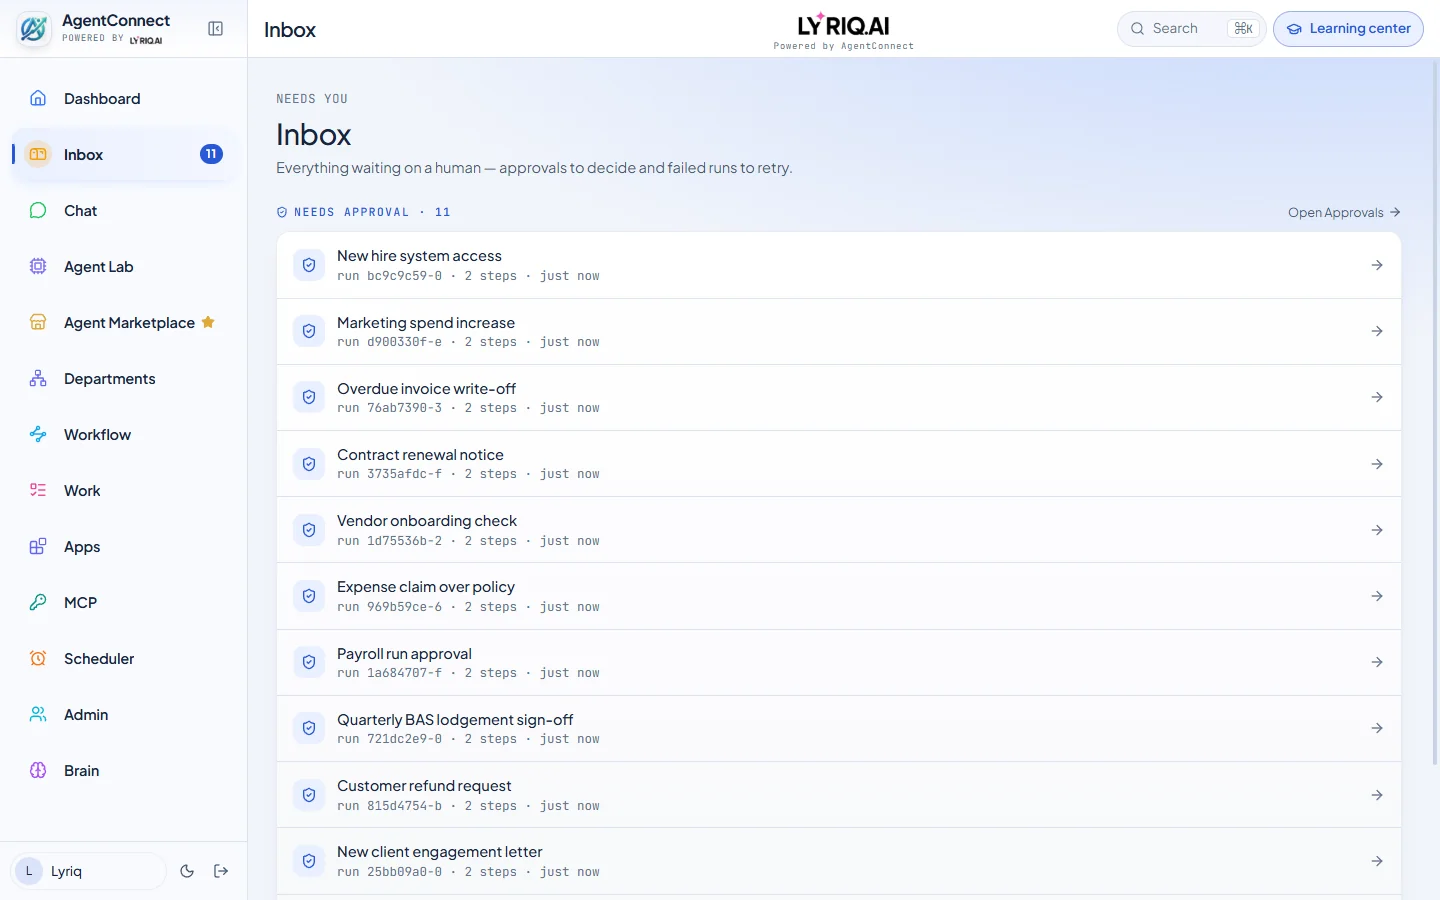This screenshot has height=900, width=1440.
Task: Open arrow for New client engagement letter
Action: [x=1377, y=861]
